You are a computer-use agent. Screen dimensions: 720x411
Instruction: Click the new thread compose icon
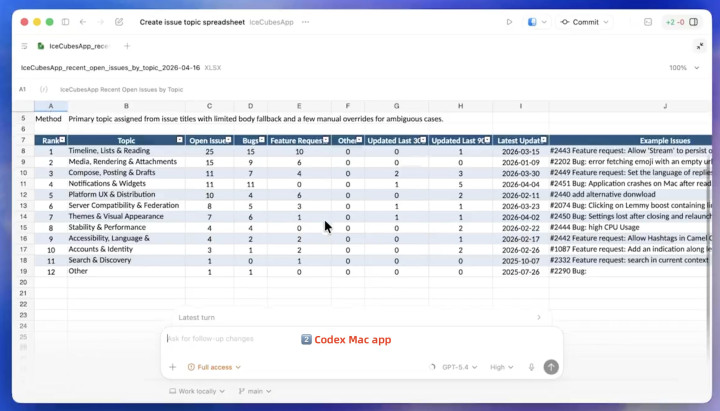click(119, 22)
